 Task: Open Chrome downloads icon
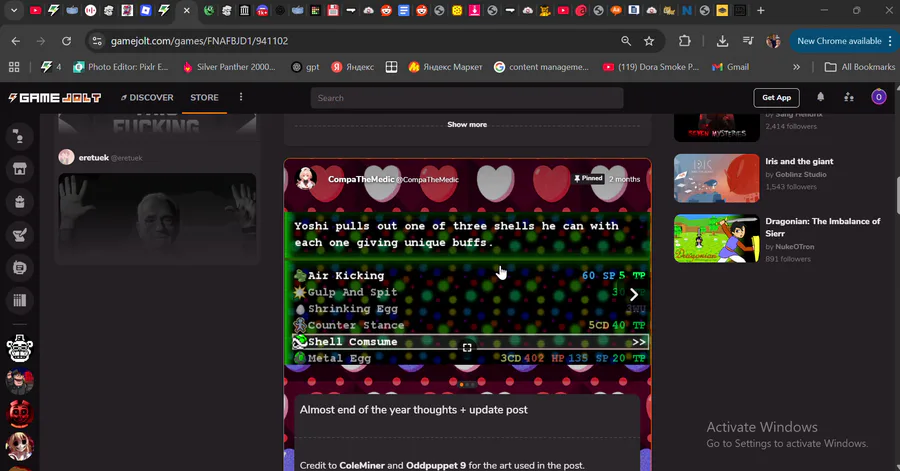coord(722,41)
